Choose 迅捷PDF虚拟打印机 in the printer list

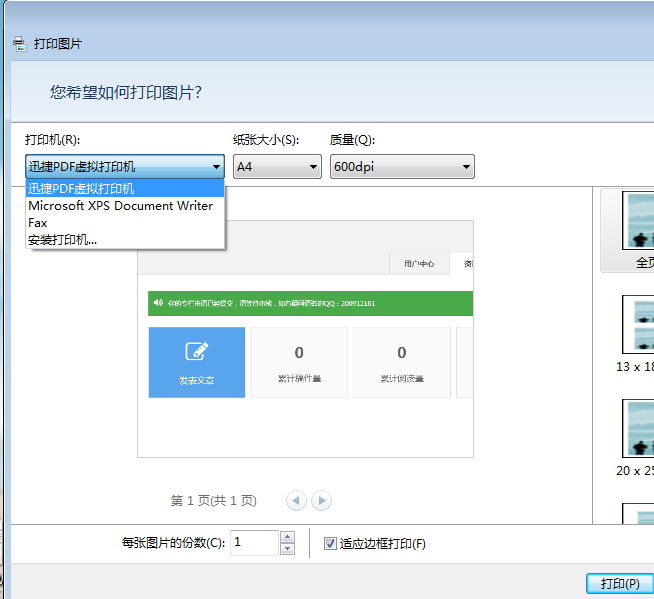(125, 189)
